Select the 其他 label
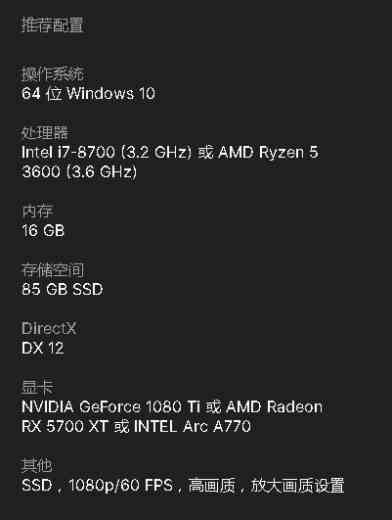The image size is (392, 520). click(37, 465)
